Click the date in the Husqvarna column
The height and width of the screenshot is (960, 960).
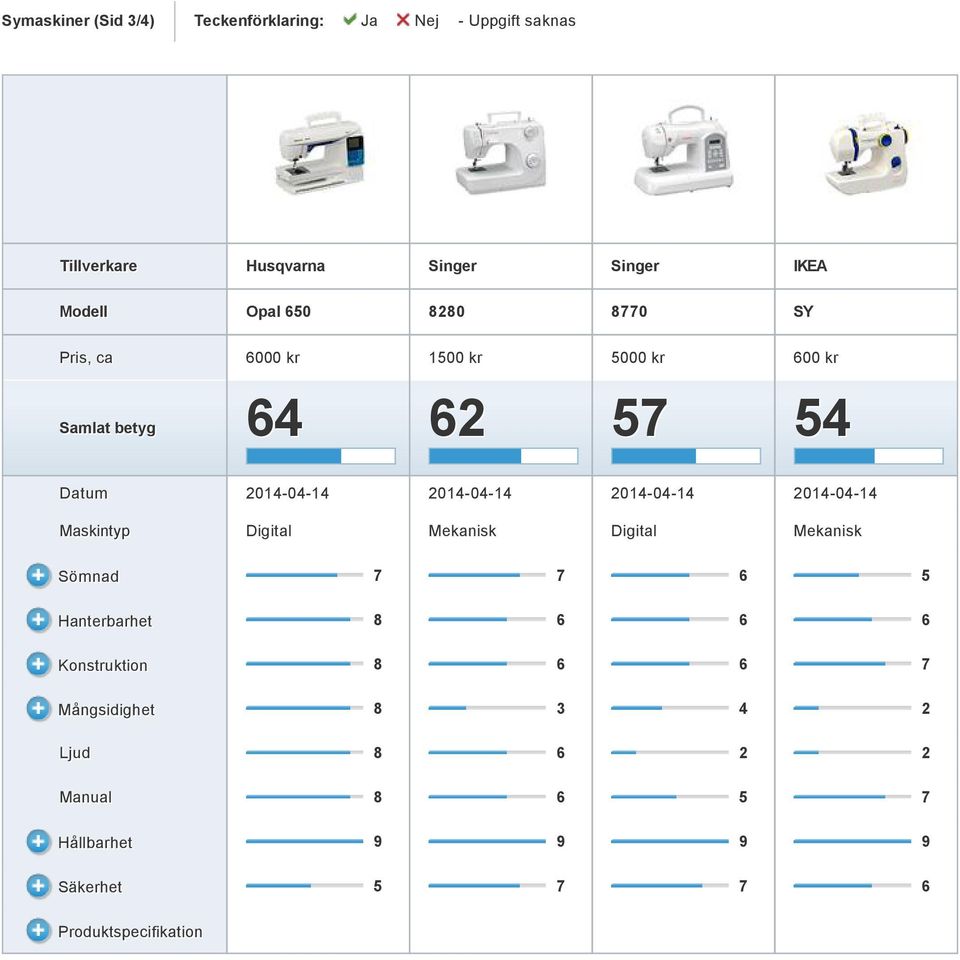287,493
